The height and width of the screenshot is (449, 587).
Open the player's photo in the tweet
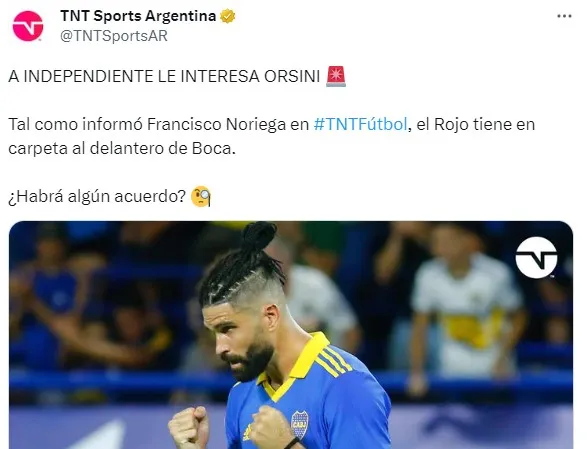pos(291,335)
